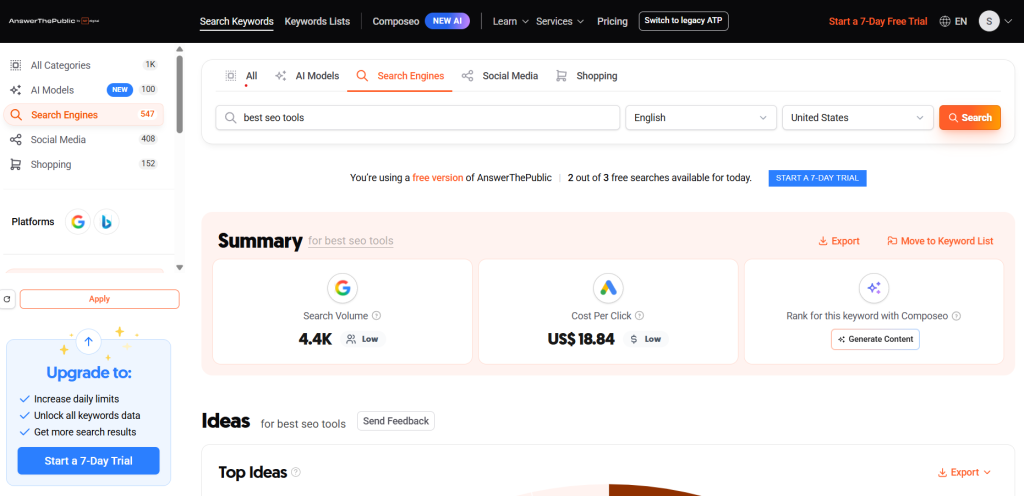Open Keywords Lists in top navigation
This screenshot has height=496, width=1024.
(x=317, y=21)
